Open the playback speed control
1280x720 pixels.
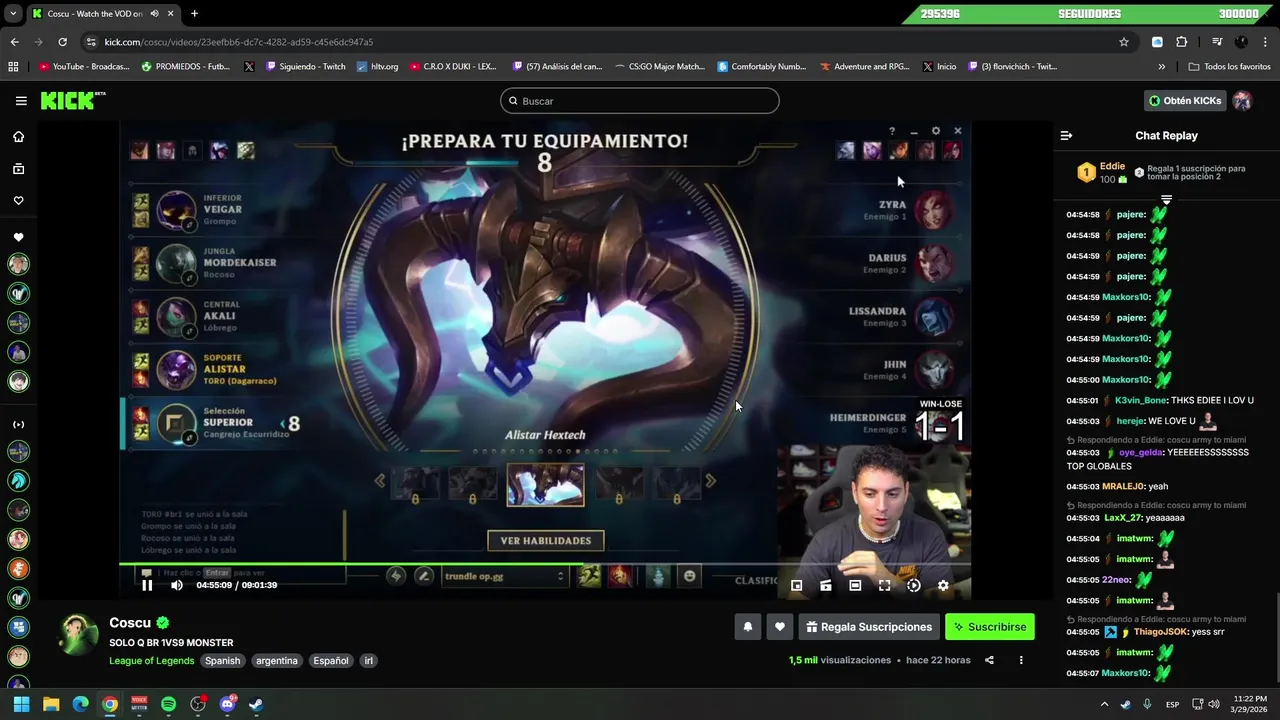913,586
